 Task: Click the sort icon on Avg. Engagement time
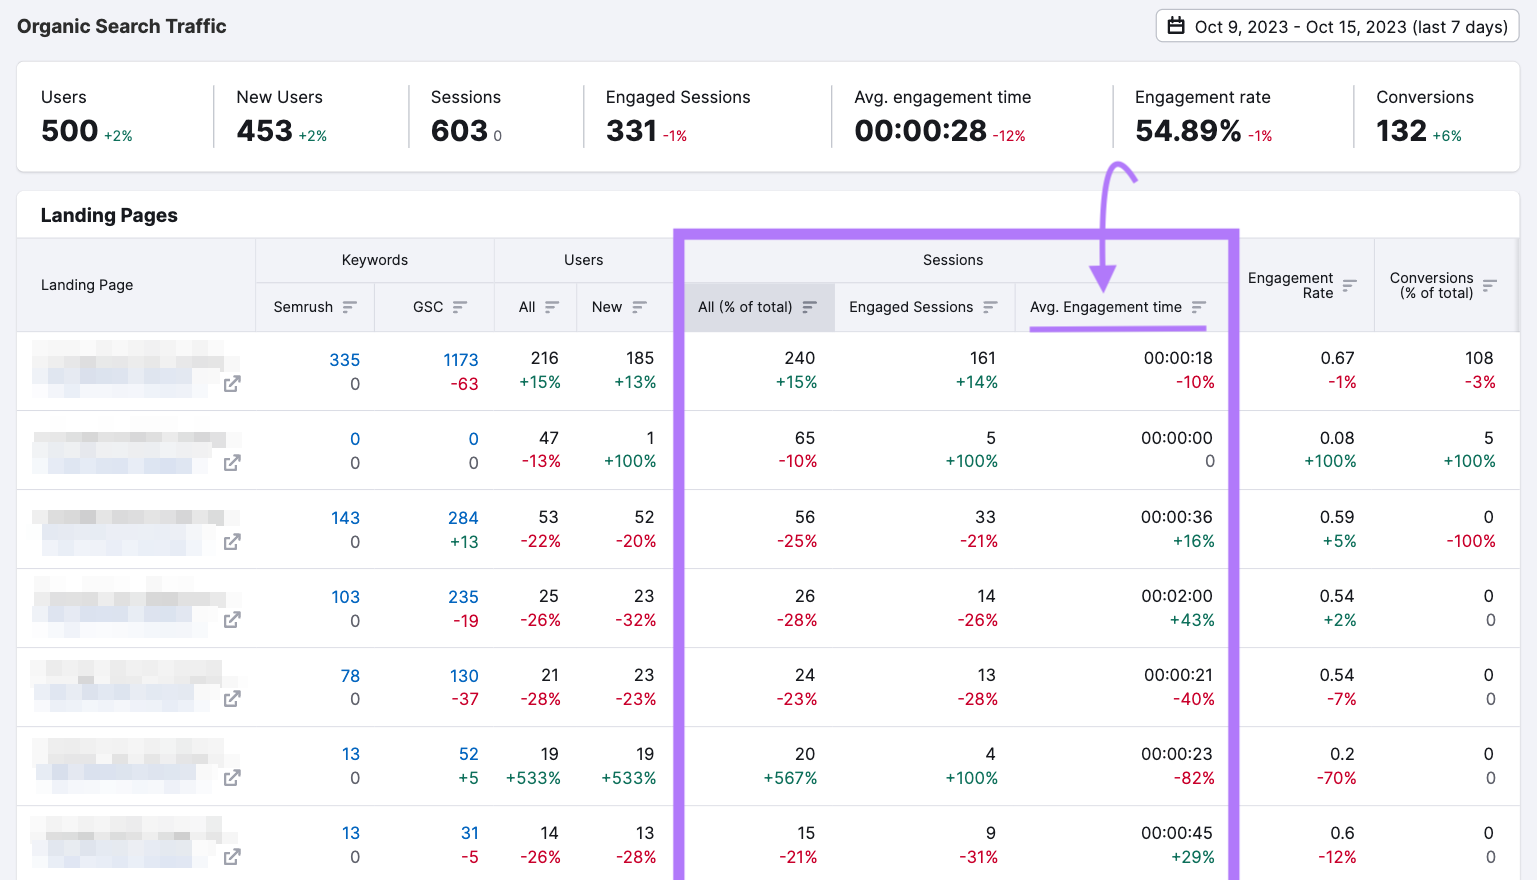pyautogui.click(x=1200, y=307)
